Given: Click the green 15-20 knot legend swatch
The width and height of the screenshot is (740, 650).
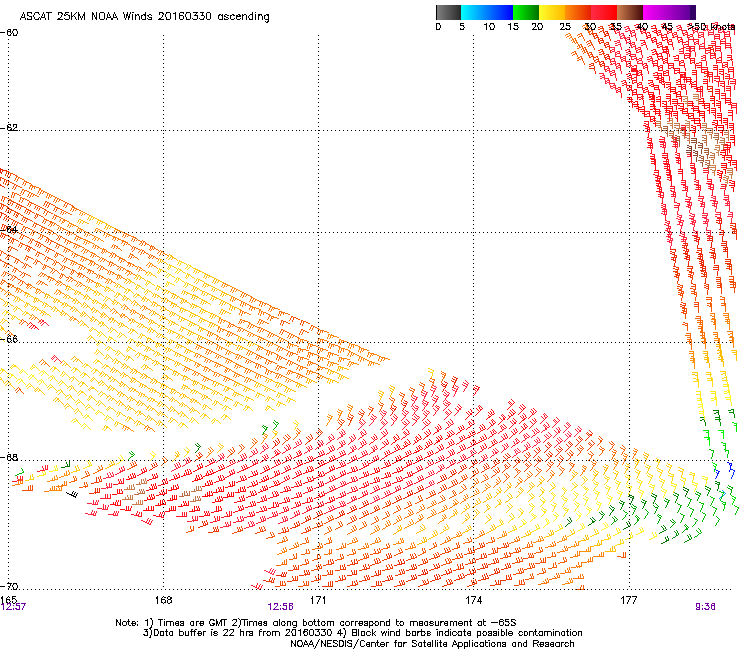Looking at the screenshot, I should [x=526, y=12].
